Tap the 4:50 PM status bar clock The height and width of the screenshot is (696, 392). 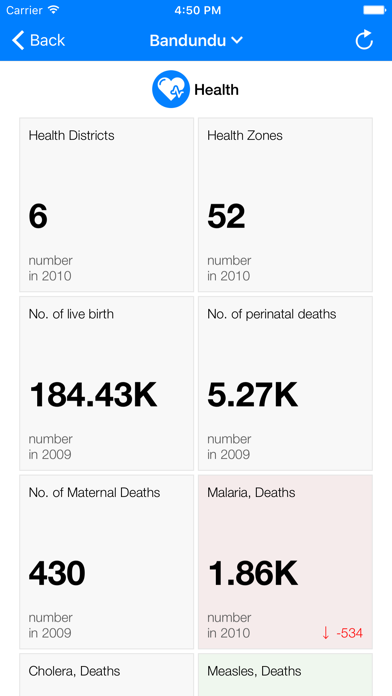(198, 10)
